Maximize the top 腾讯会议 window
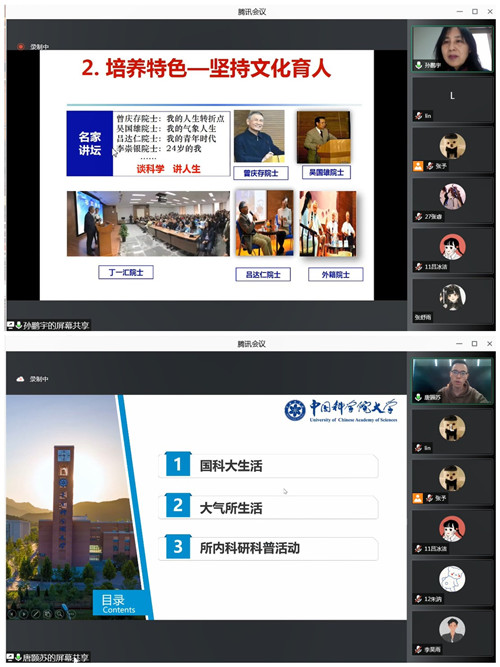500x667 pixels. (474, 11)
